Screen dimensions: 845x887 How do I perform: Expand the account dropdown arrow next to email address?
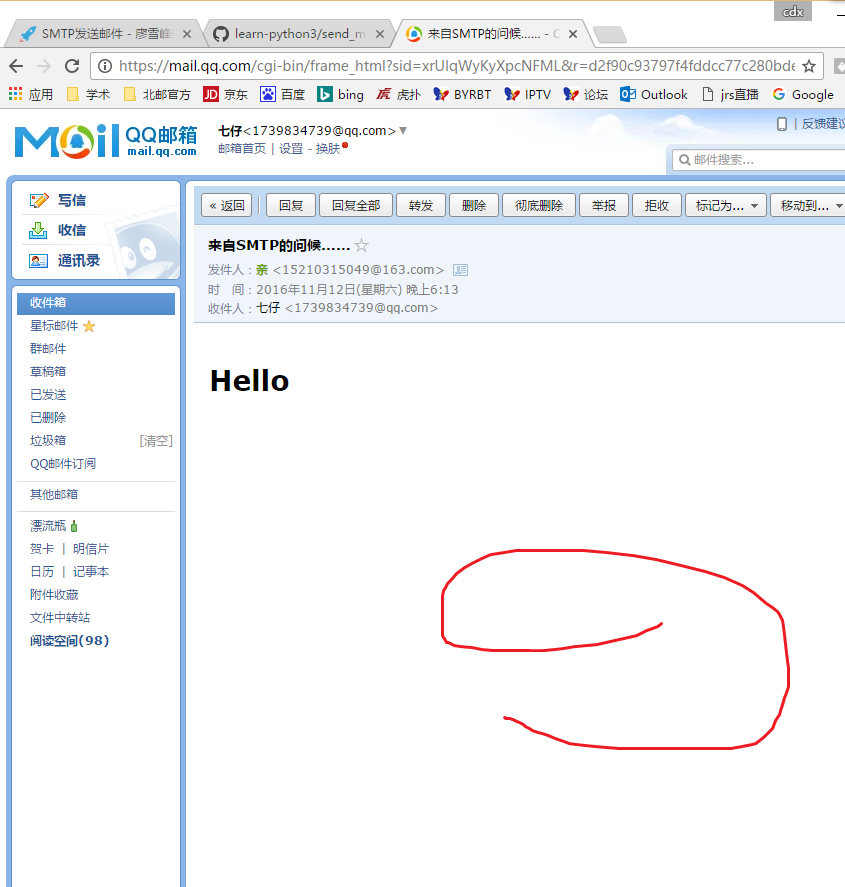tap(403, 131)
